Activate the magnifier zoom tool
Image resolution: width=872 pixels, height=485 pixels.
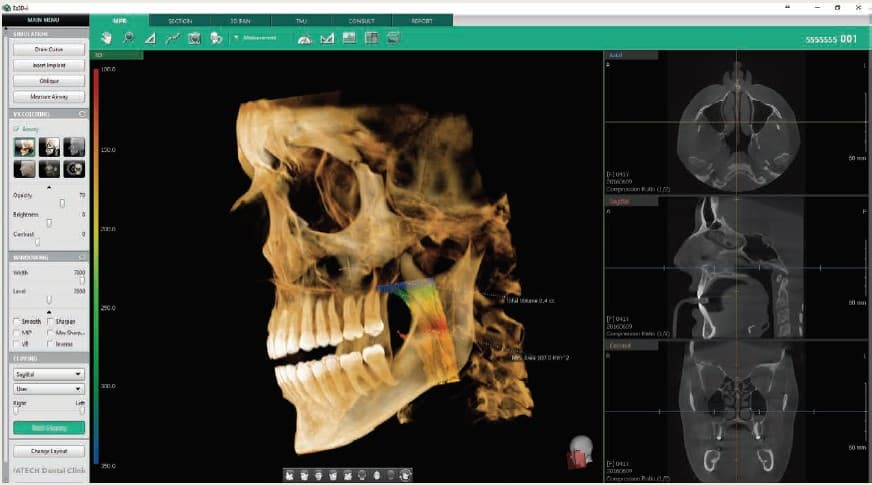pyautogui.click(x=129, y=38)
